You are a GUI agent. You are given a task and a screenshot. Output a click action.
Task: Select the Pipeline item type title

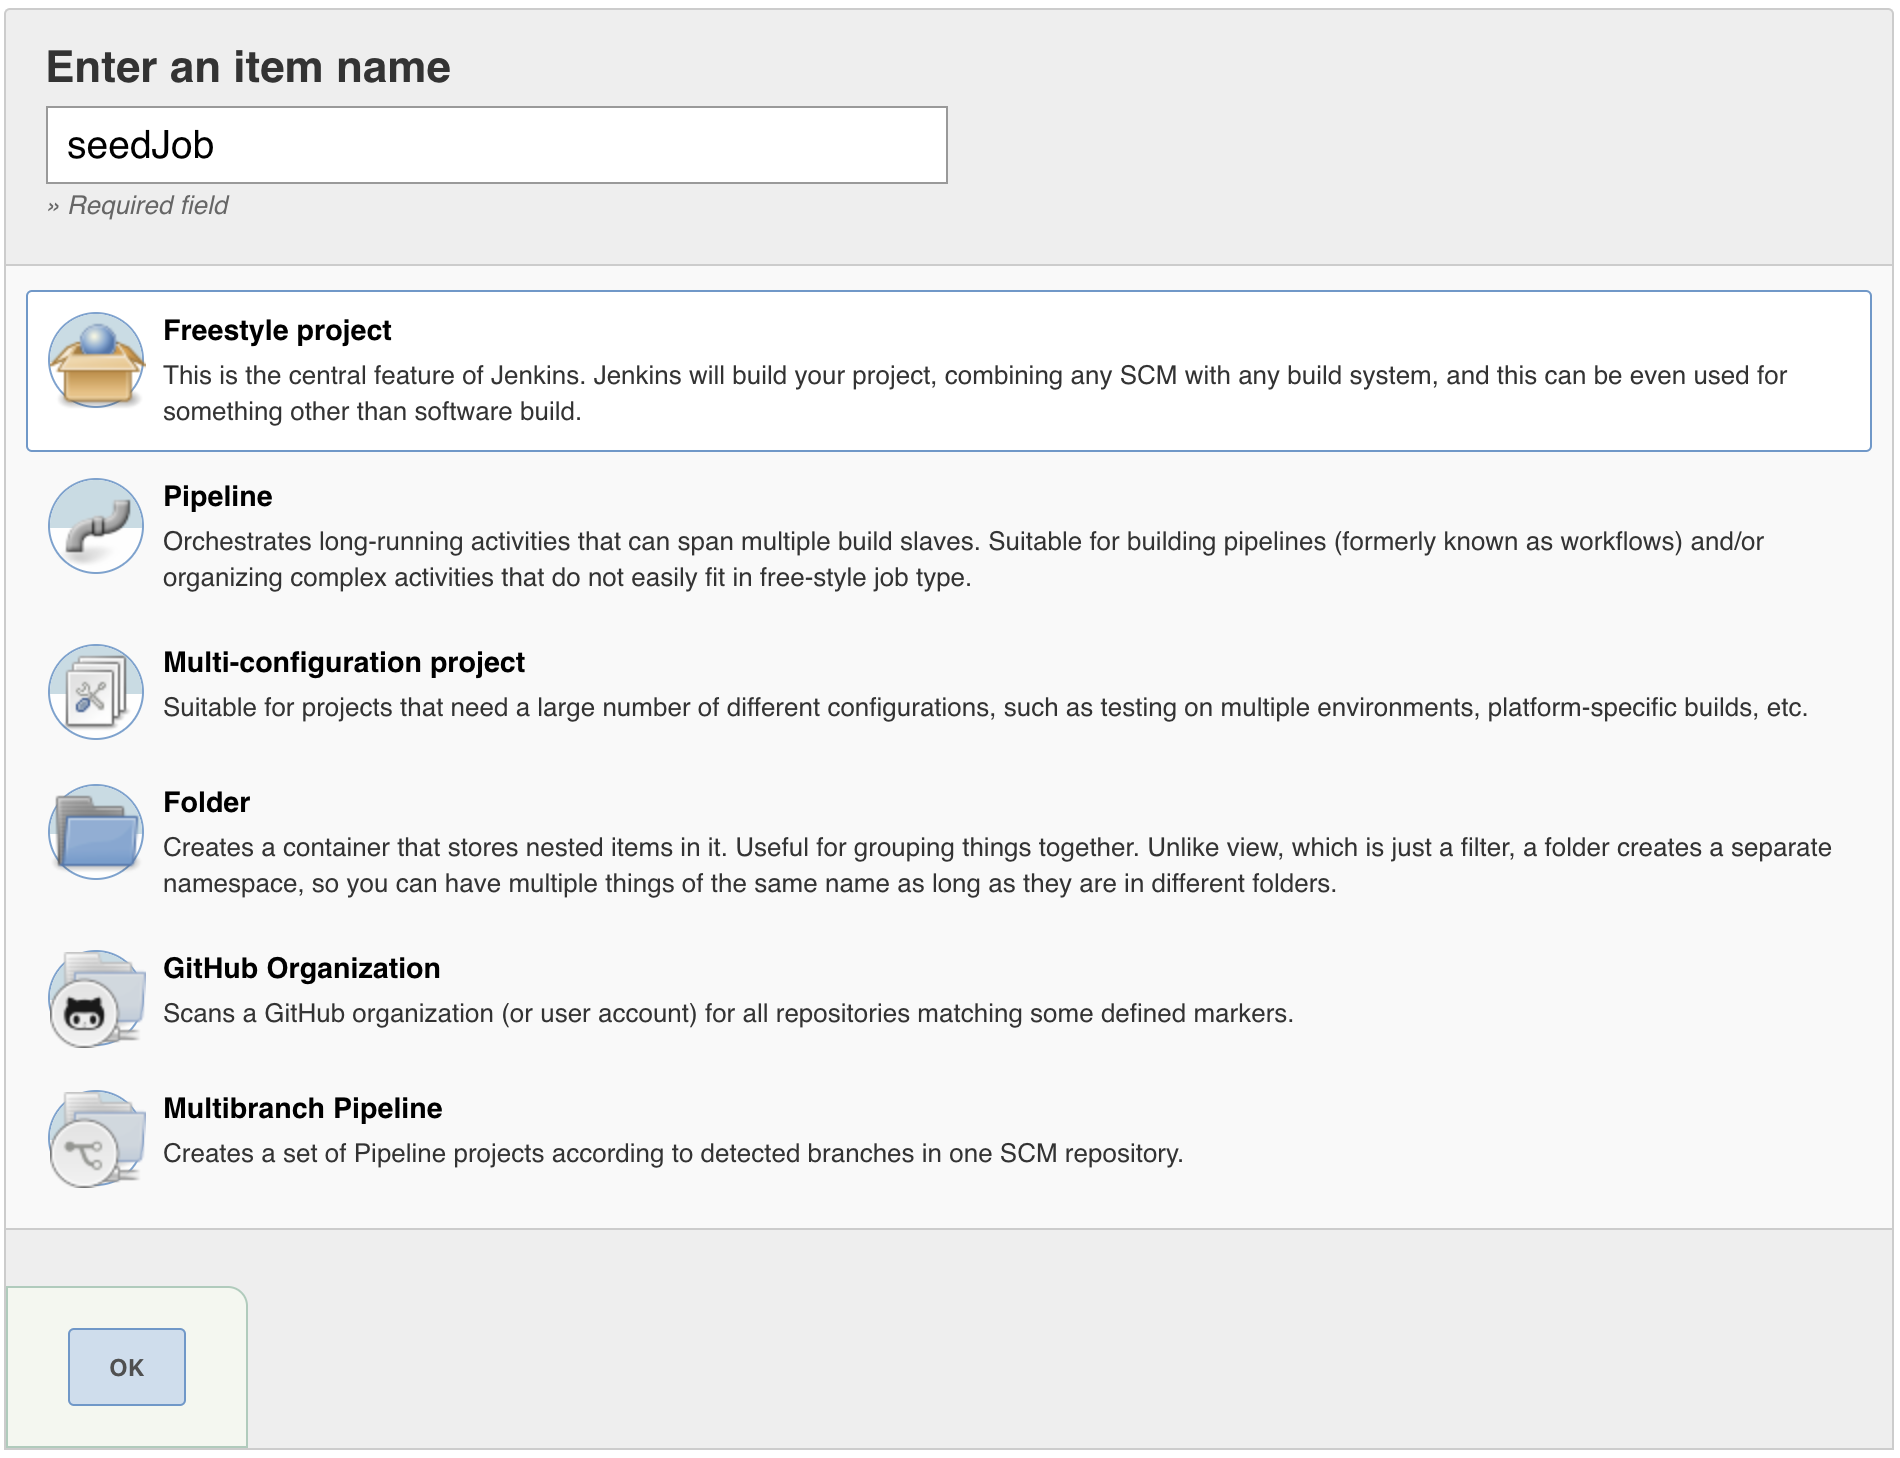[218, 496]
